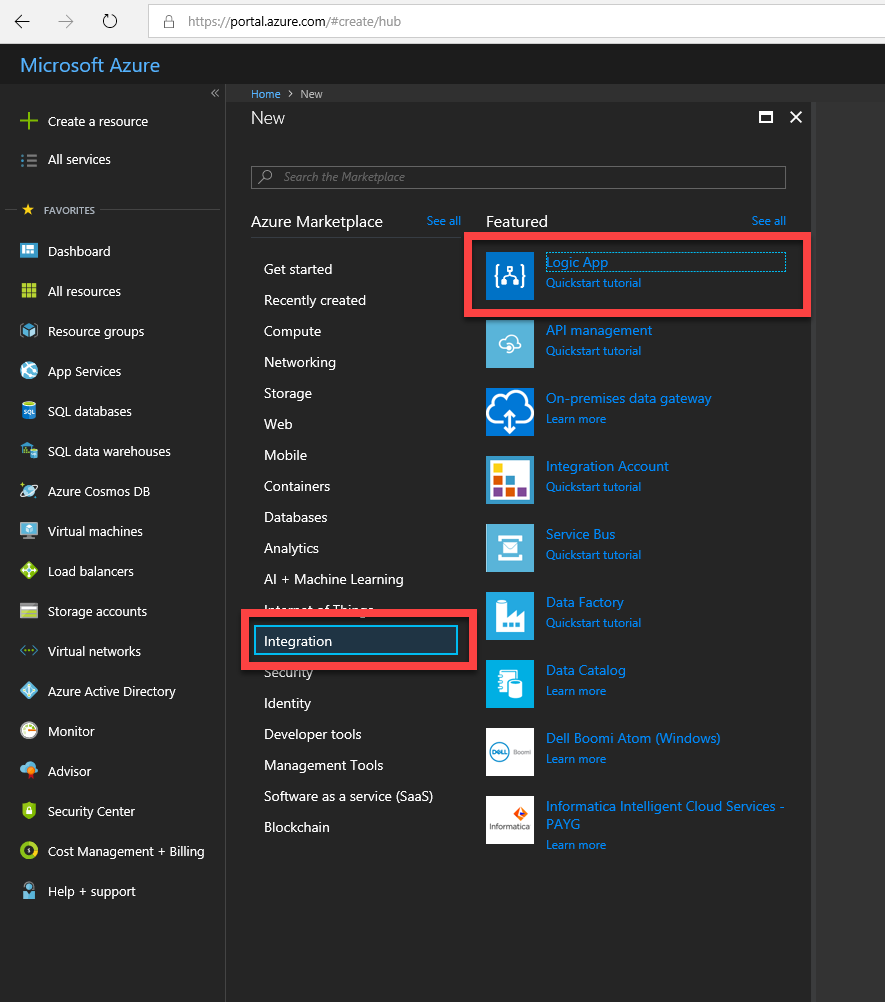The image size is (885, 1002).
Task: Select the Web marketplace category
Action: (x=278, y=424)
